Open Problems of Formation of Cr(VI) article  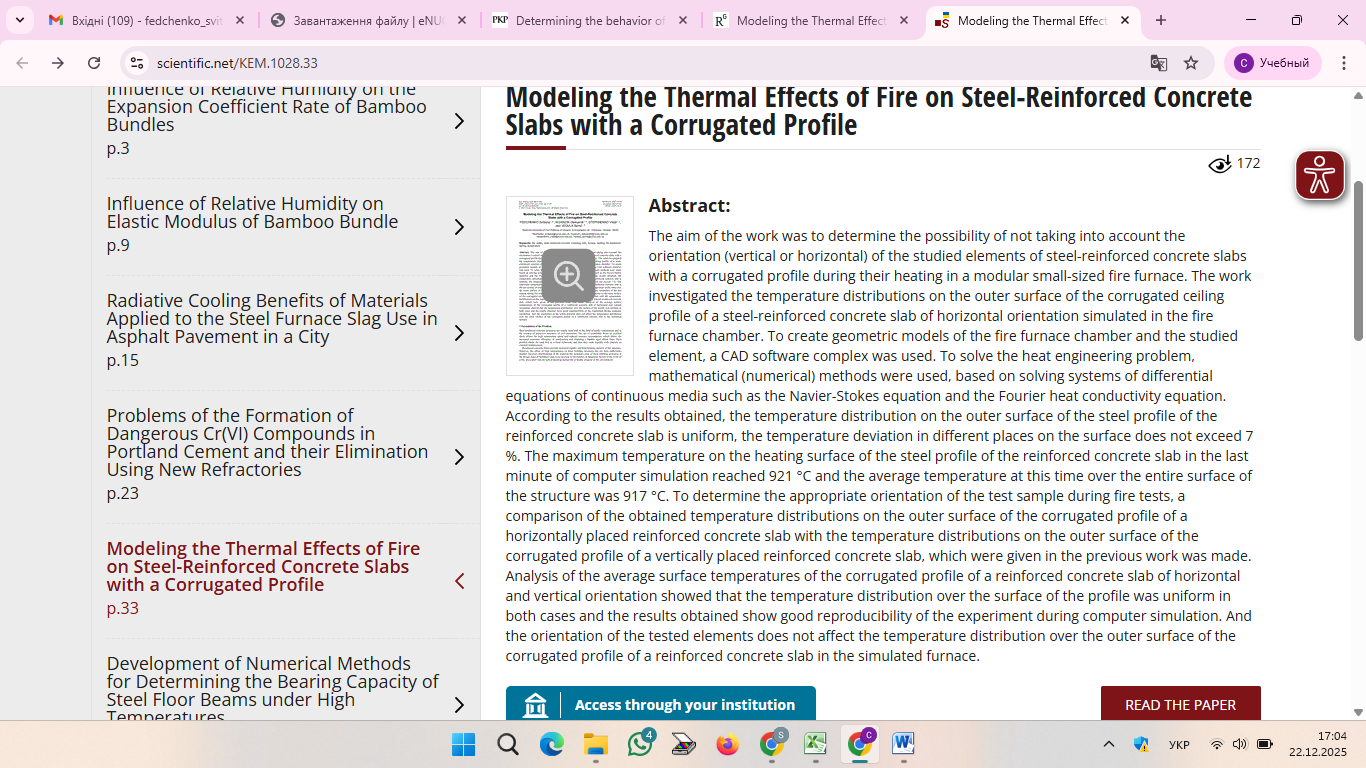267,442
